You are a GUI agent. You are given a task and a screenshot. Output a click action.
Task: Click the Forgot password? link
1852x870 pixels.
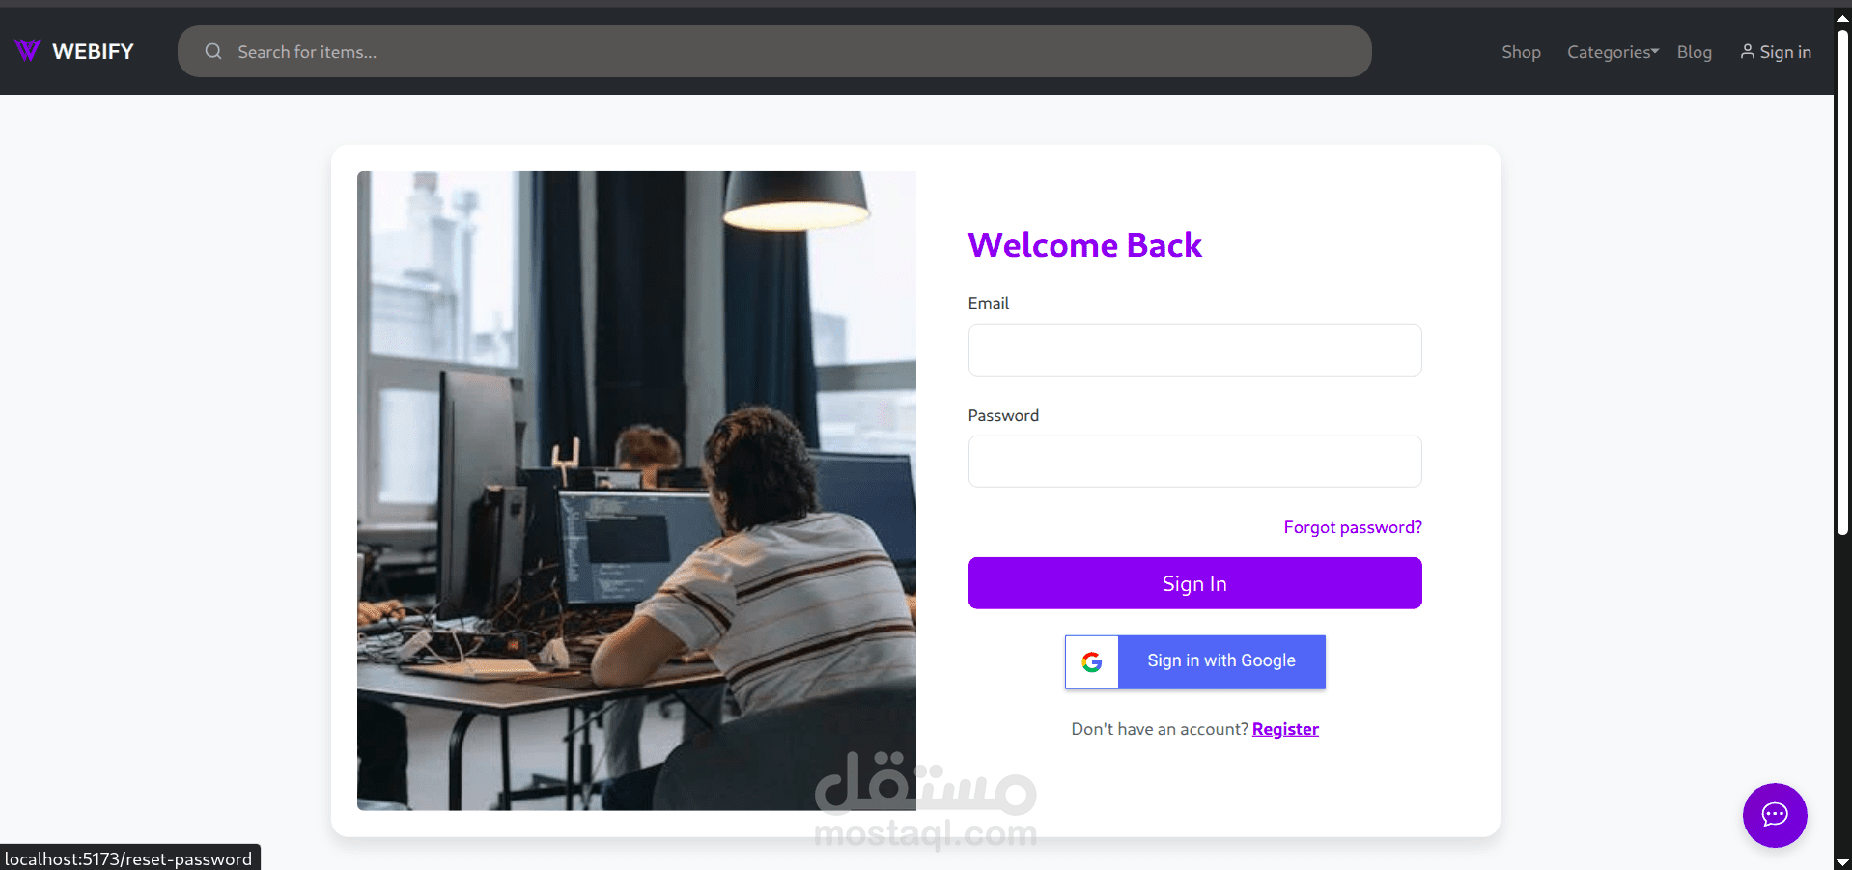point(1352,527)
